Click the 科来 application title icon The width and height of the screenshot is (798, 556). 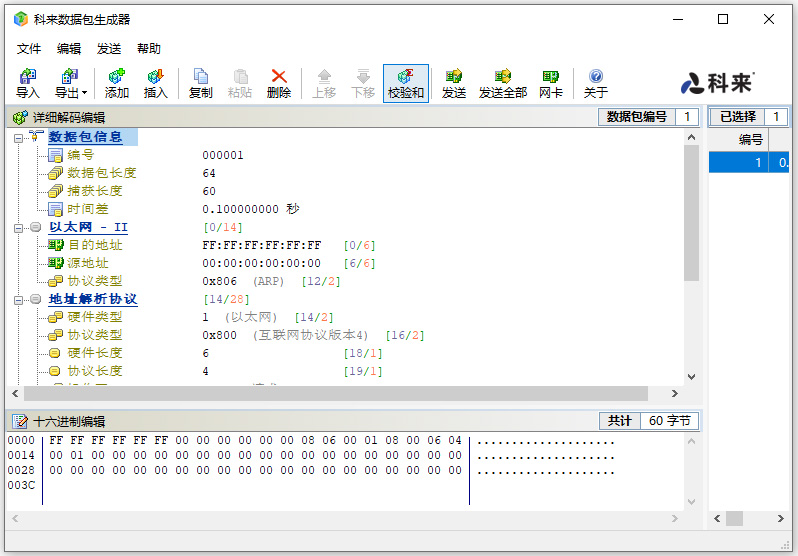[x=21, y=19]
